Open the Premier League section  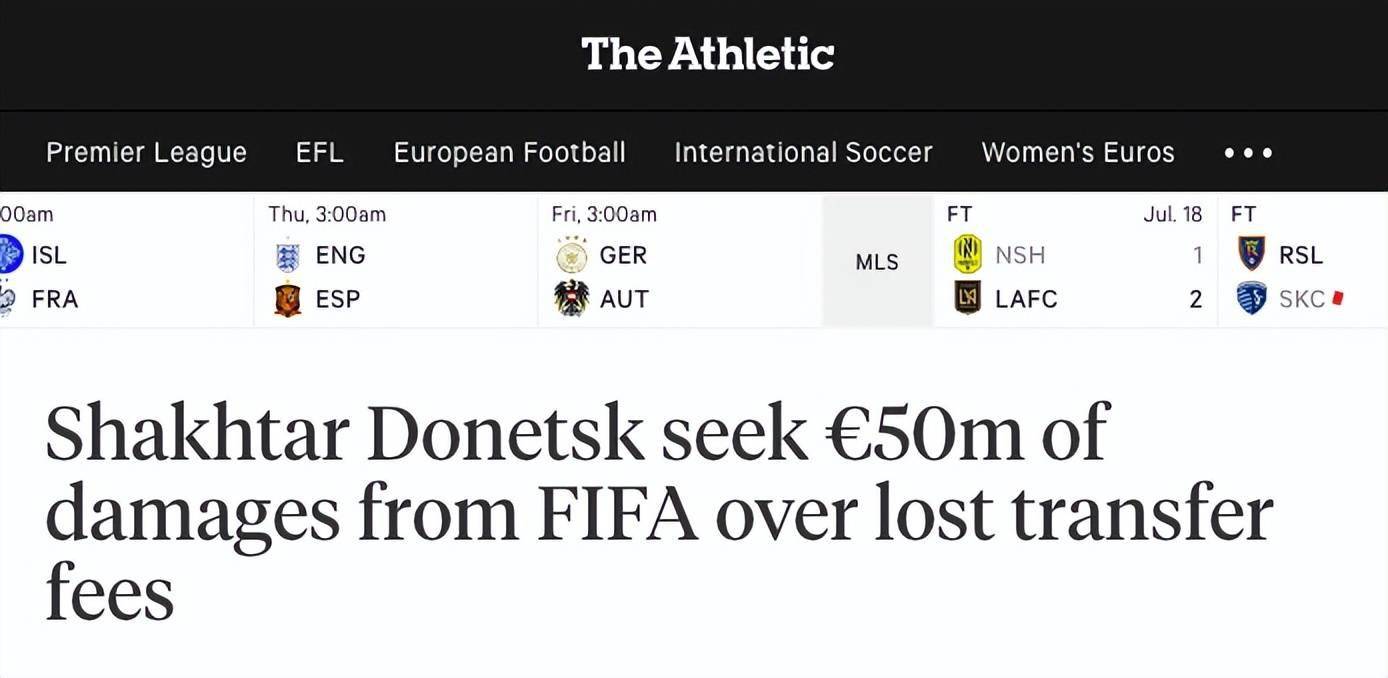click(146, 153)
